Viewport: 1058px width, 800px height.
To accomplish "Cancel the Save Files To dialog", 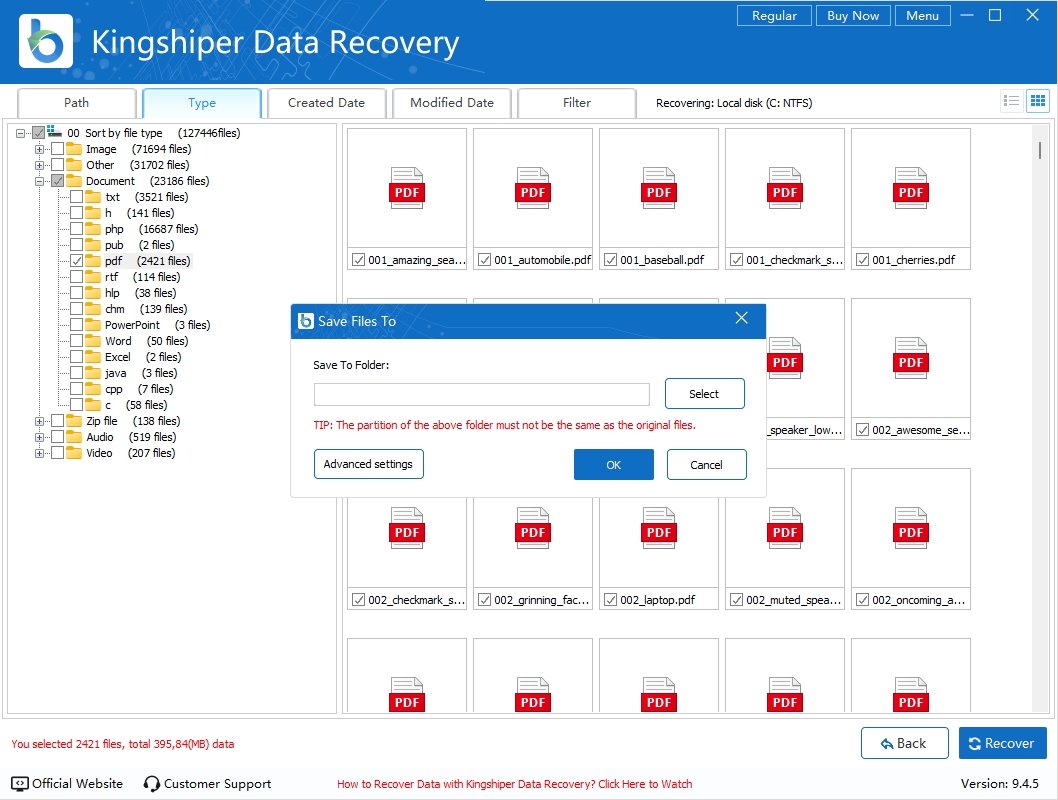I will pyautogui.click(x=706, y=465).
